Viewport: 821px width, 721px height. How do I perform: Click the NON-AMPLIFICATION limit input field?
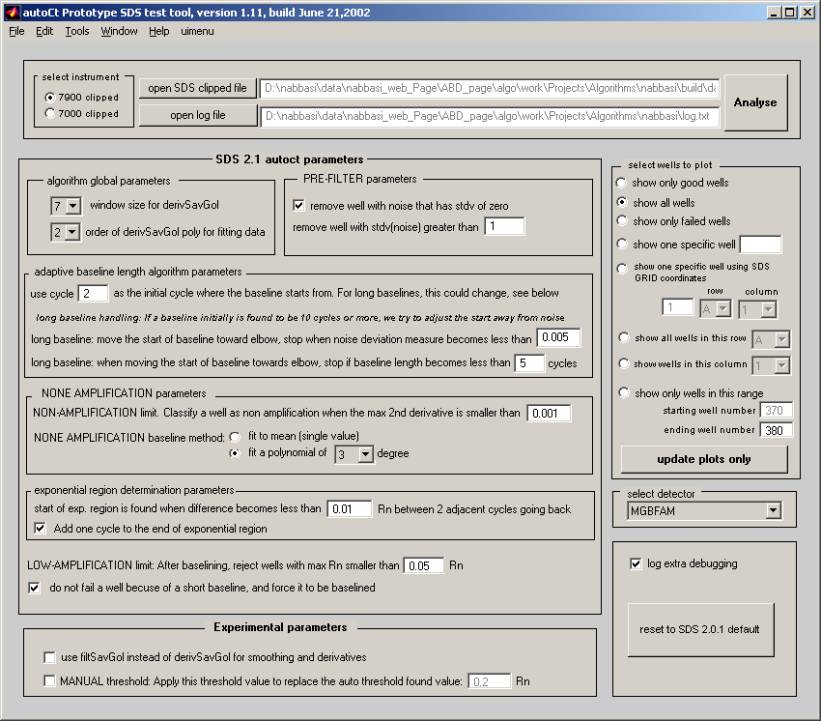pyautogui.click(x=548, y=413)
